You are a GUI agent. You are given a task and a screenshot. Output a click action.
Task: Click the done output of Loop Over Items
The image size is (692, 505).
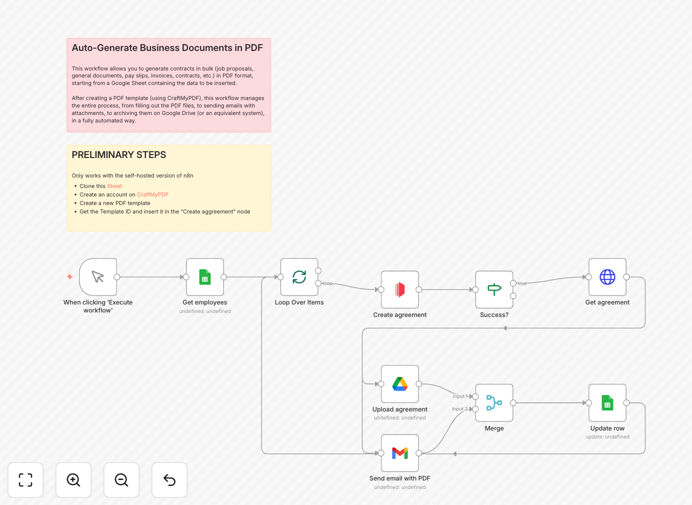(x=318, y=271)
